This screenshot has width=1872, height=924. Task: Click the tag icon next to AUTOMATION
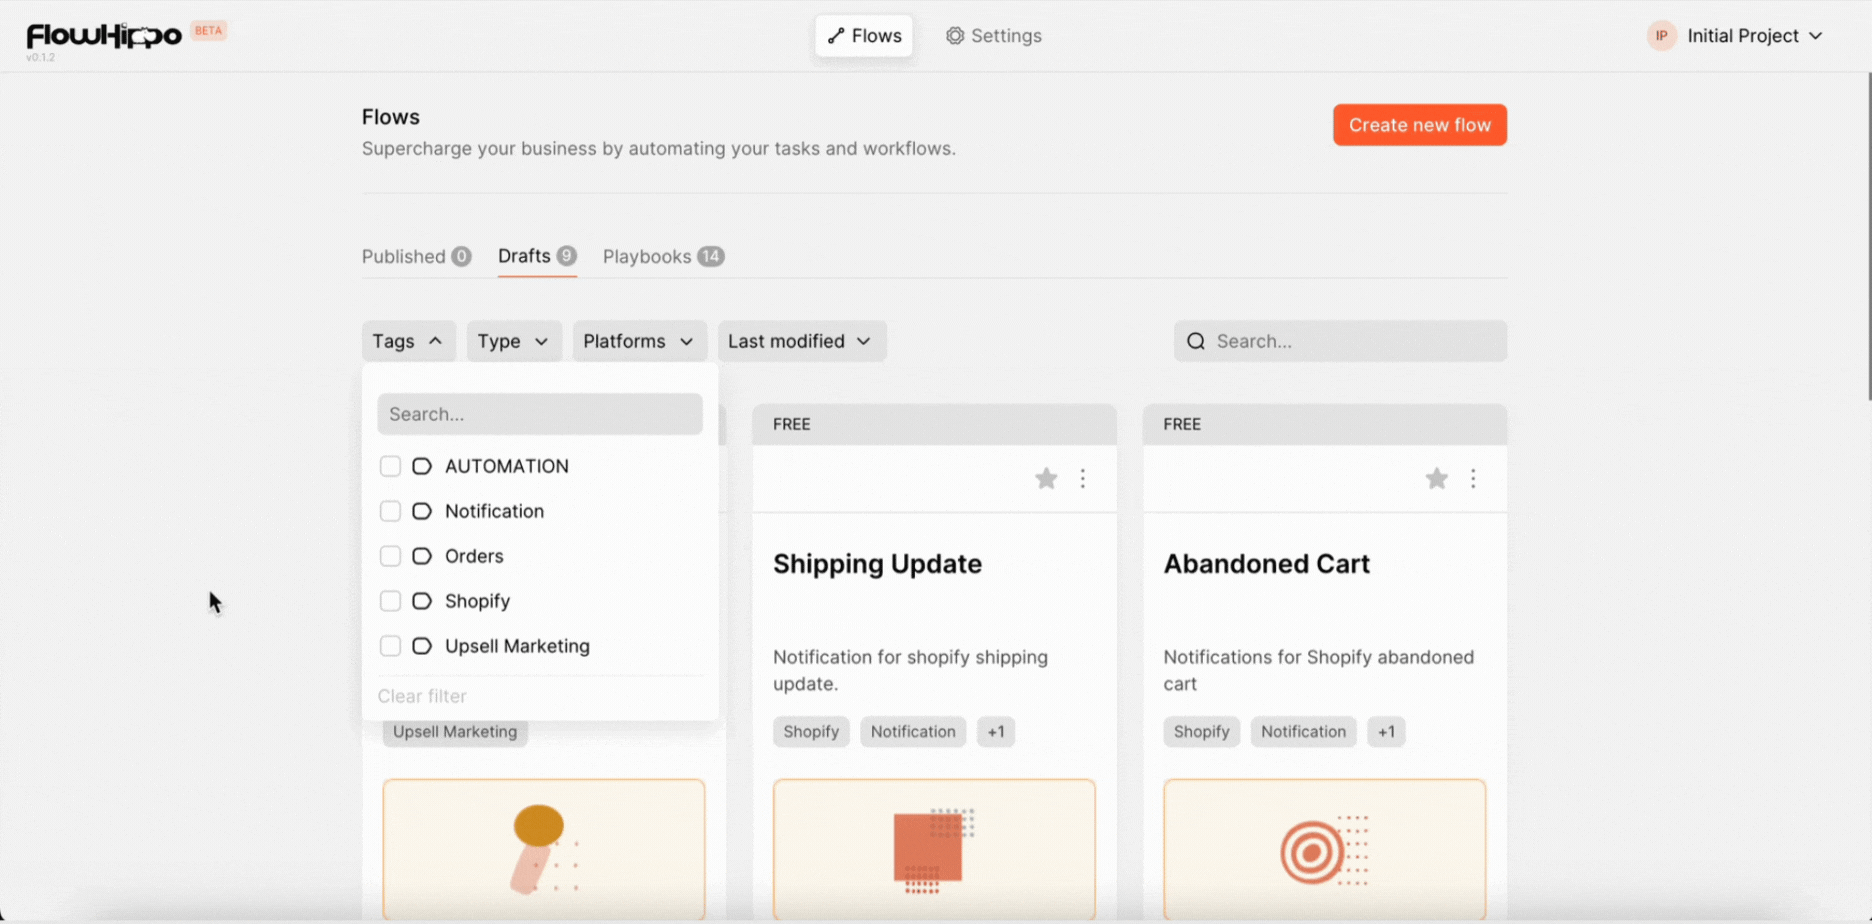click(422, 466)
